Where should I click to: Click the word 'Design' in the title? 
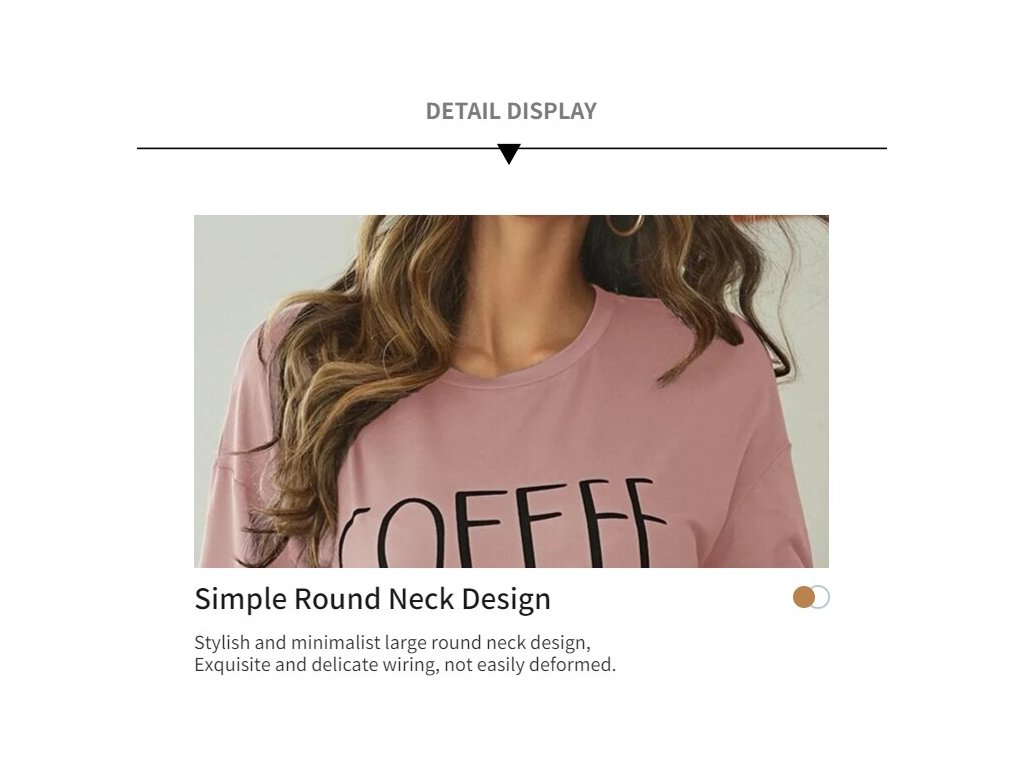[x=506, y=598]
